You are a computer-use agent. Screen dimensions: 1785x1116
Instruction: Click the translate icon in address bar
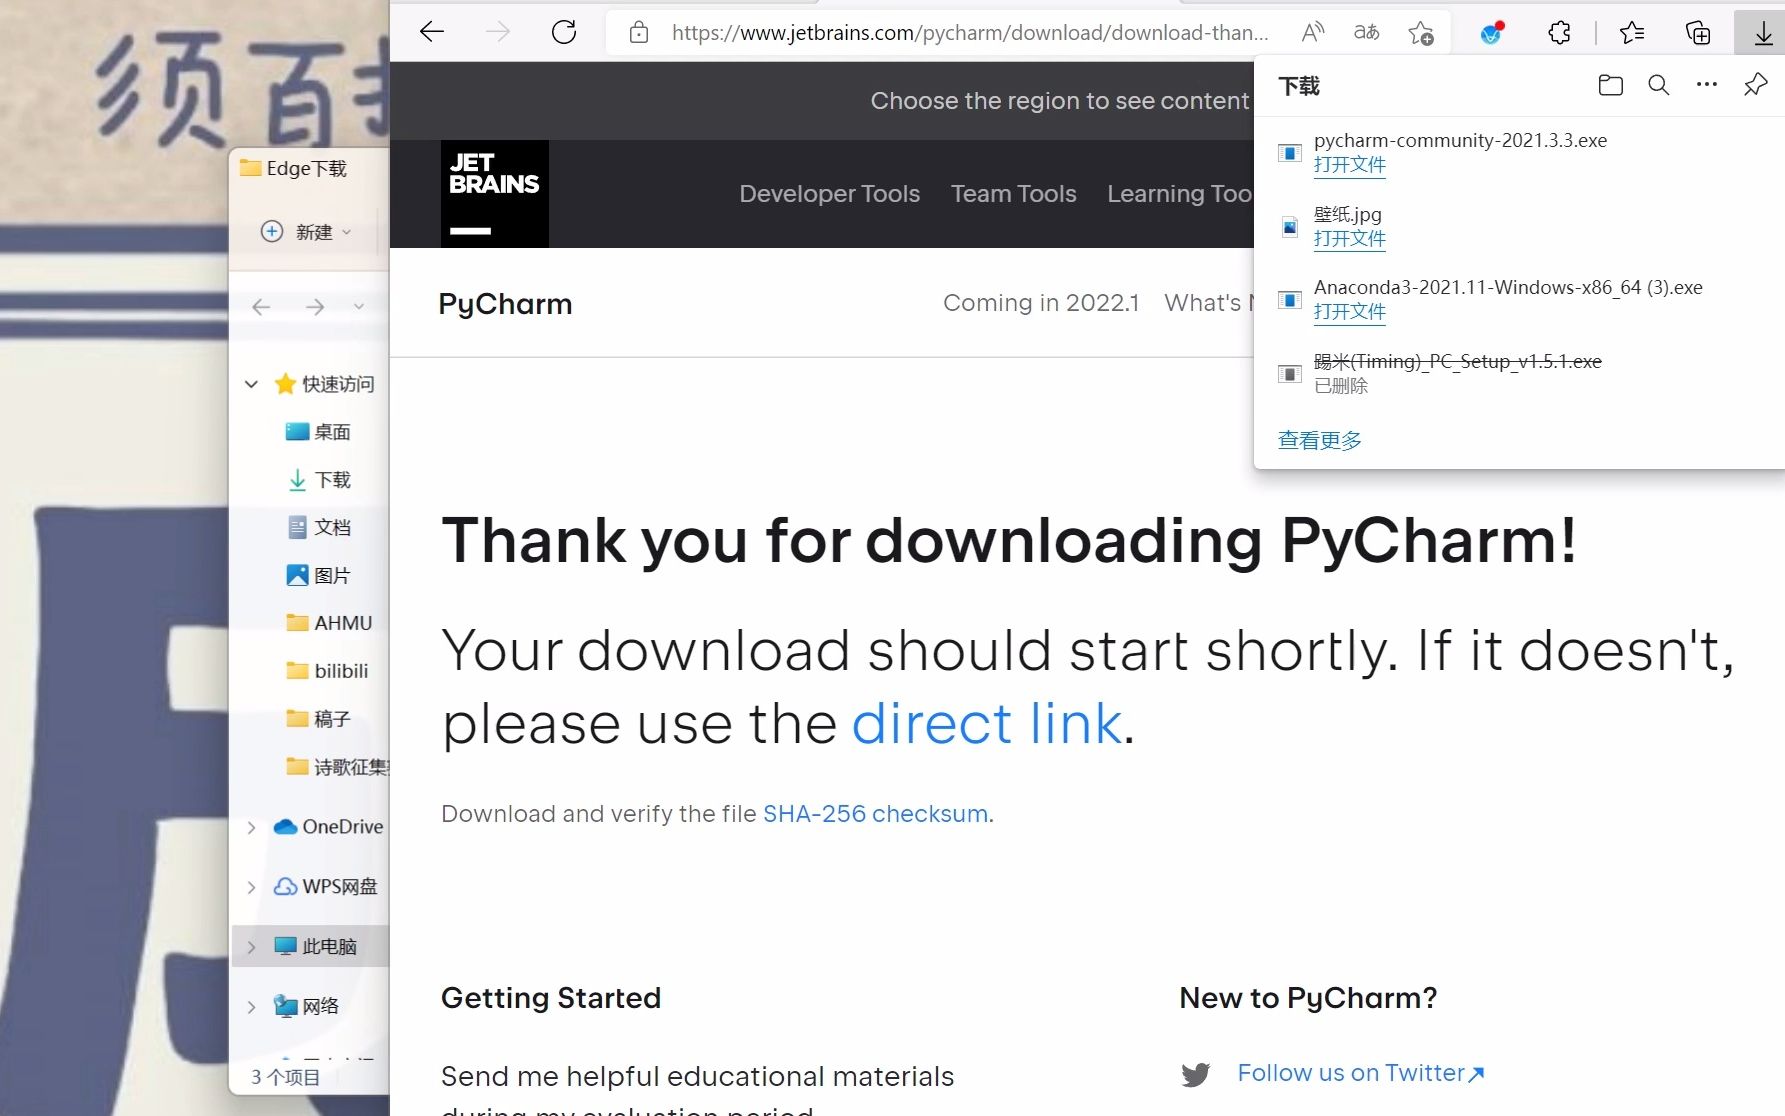pyautogui.click(x=1366, y=33)
